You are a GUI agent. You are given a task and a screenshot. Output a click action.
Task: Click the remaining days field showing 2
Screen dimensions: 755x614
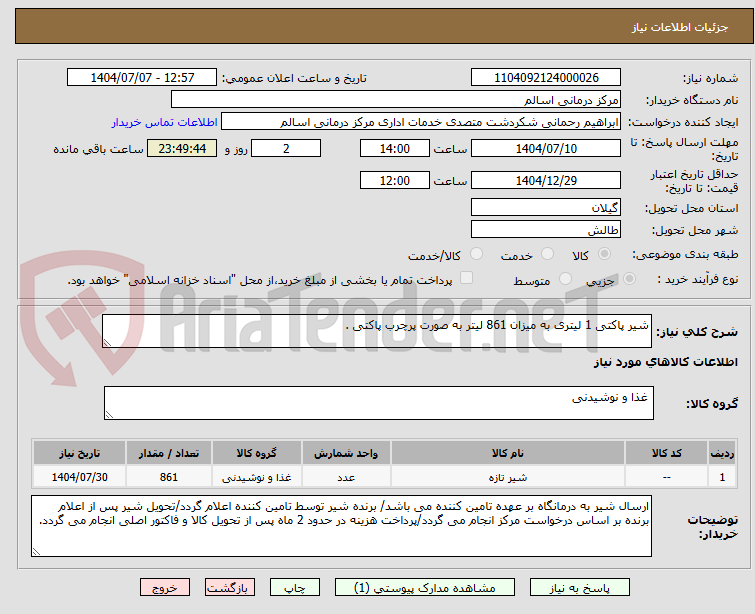[286, 148]
